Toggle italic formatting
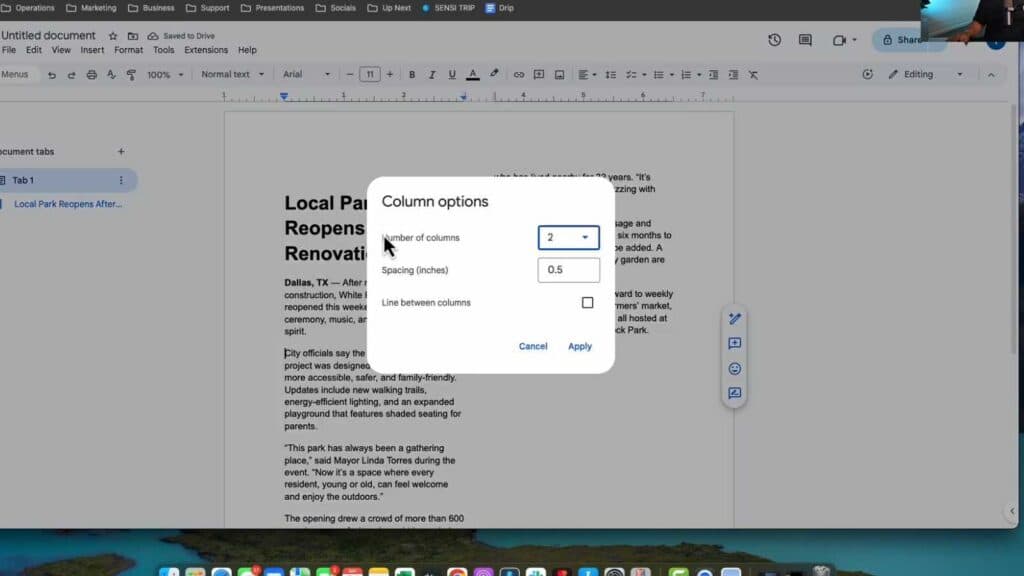Screen dimensions: 1024x576 coord(432,74)
